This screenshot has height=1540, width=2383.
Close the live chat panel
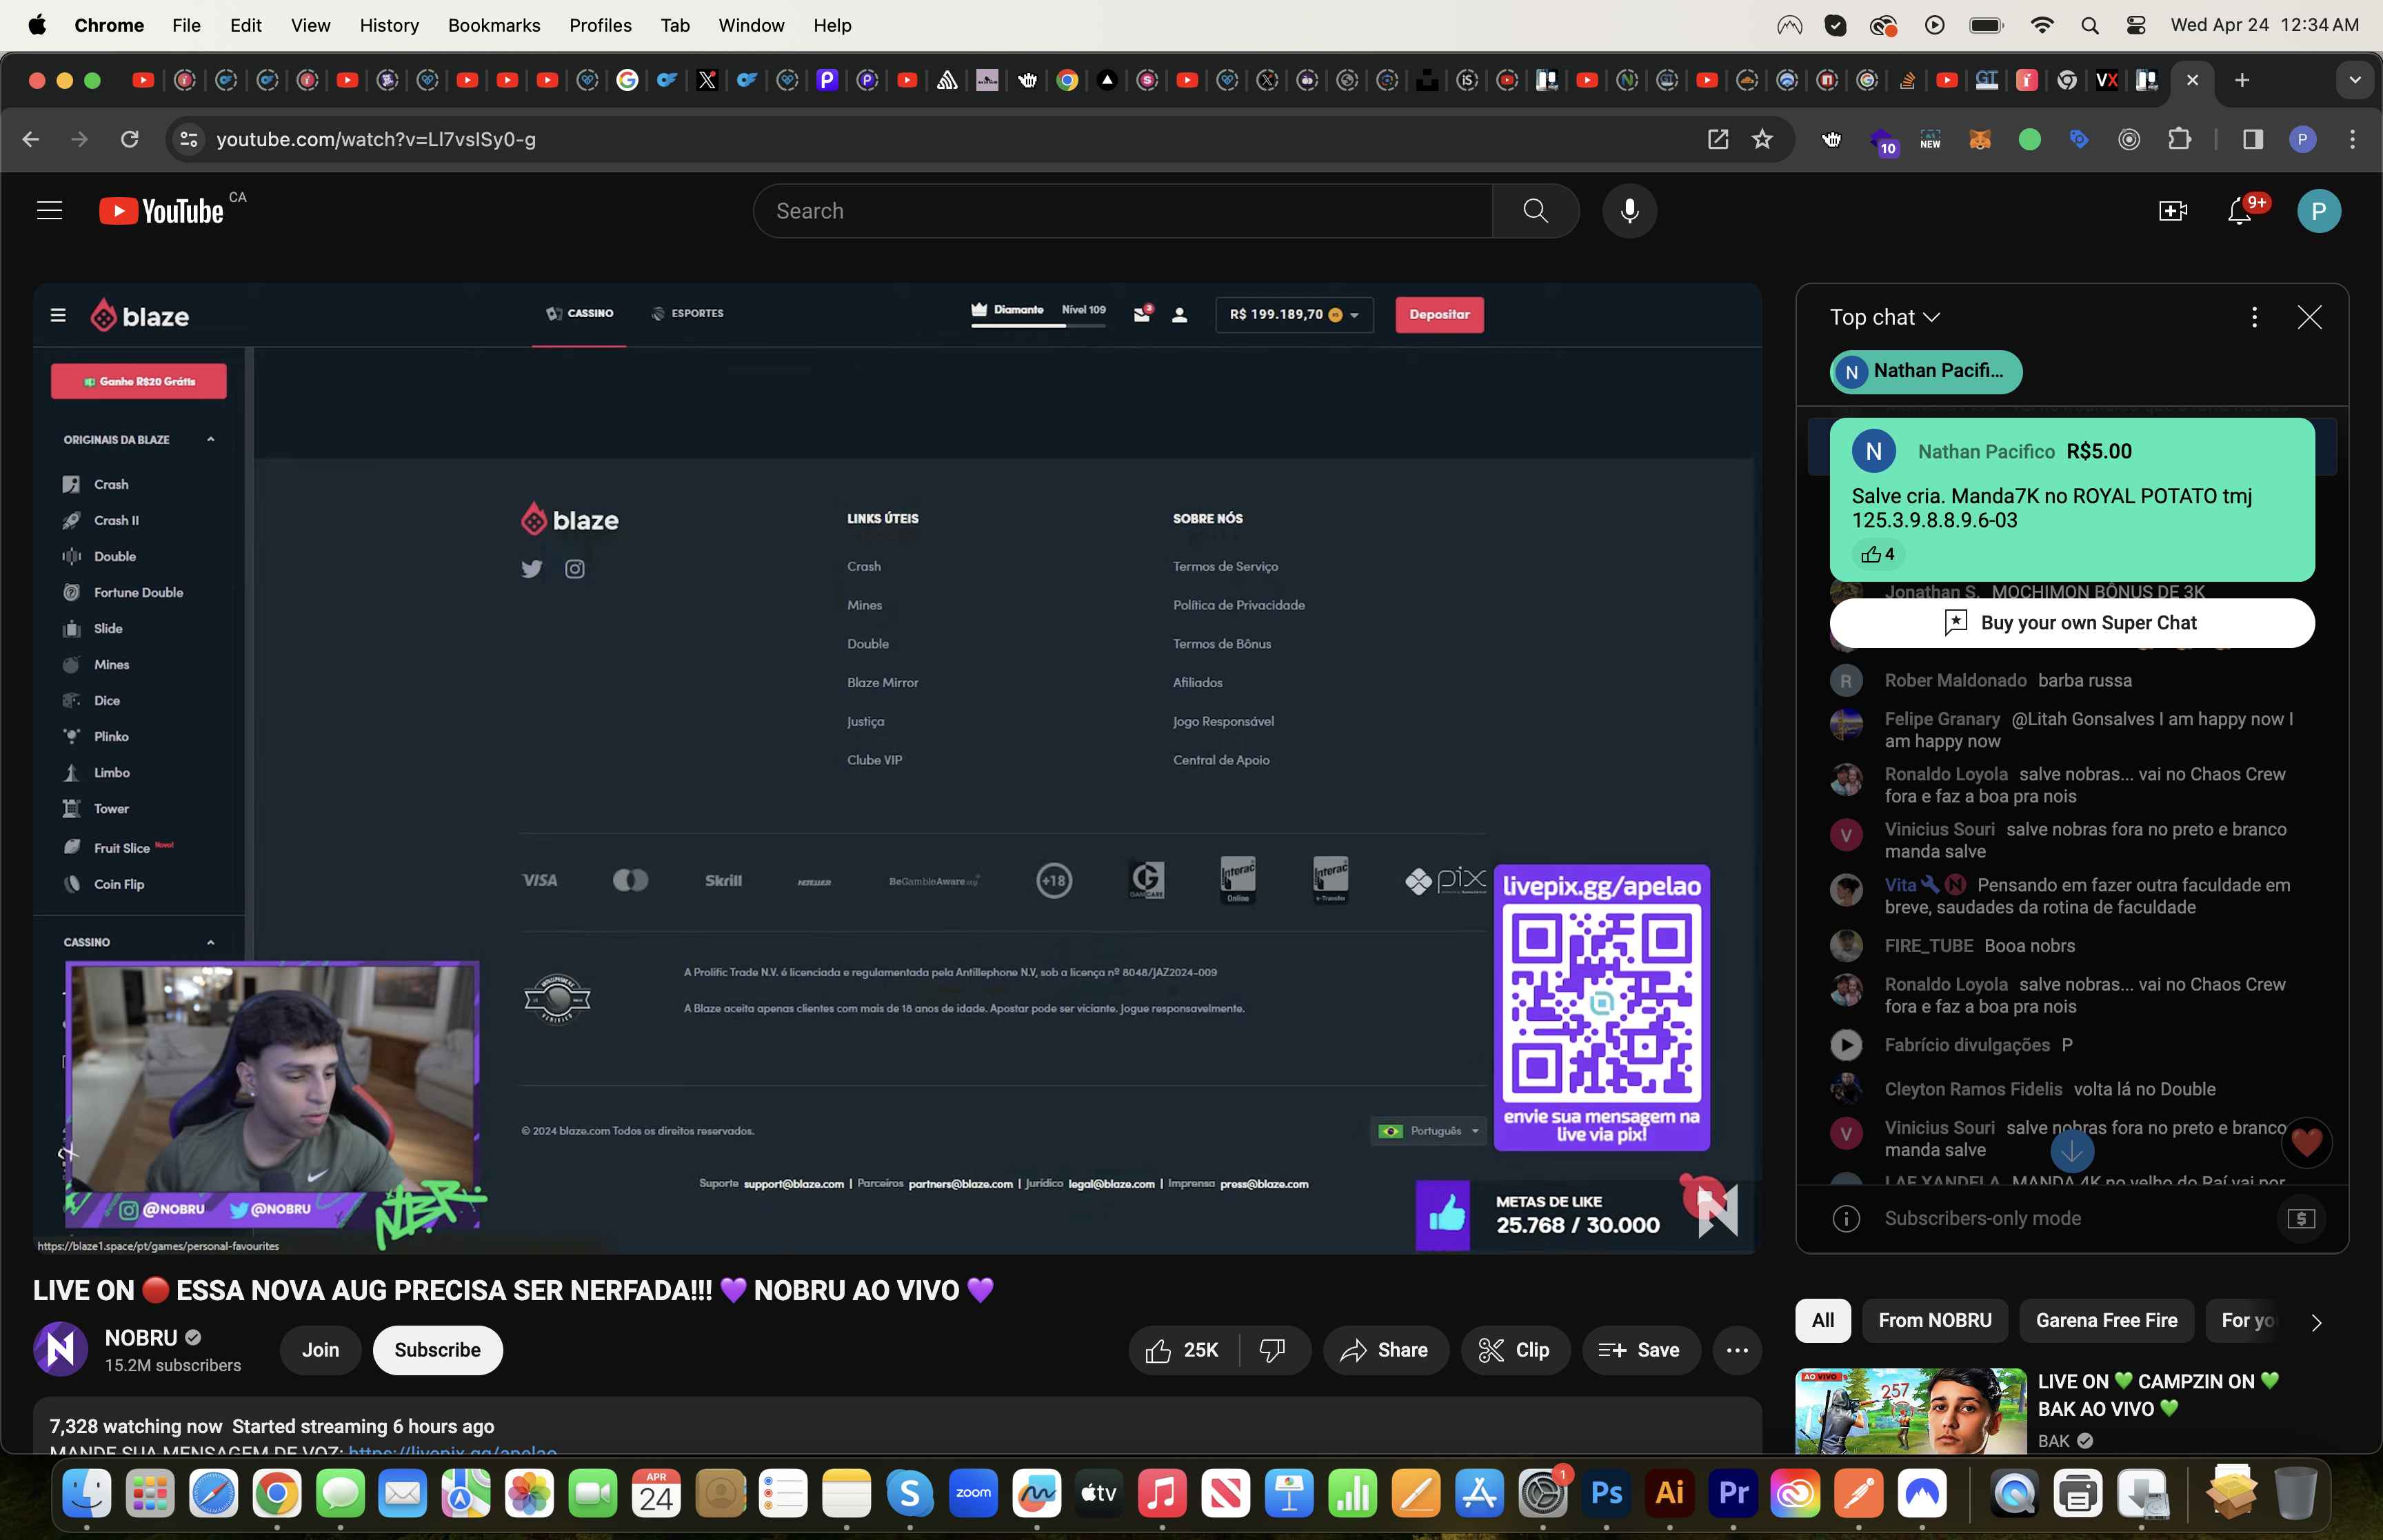tap(2309, 317)
